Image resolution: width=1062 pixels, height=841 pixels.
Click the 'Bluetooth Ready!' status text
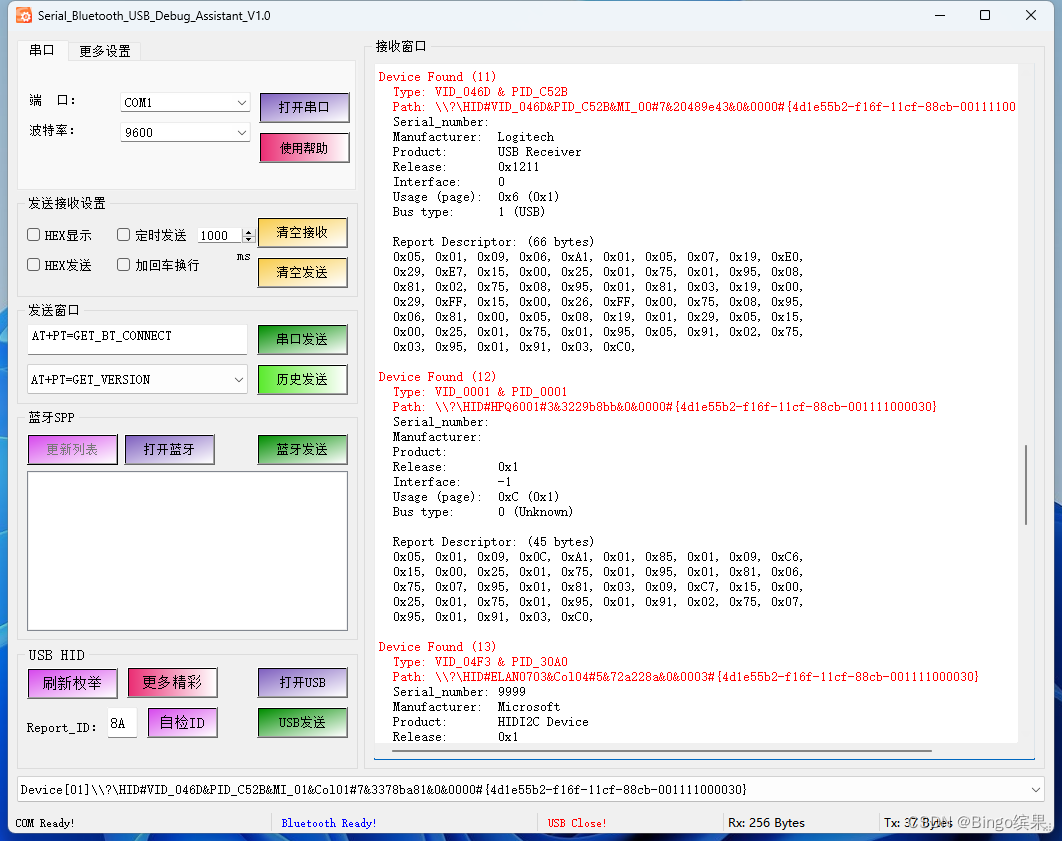tap(329, 823)
